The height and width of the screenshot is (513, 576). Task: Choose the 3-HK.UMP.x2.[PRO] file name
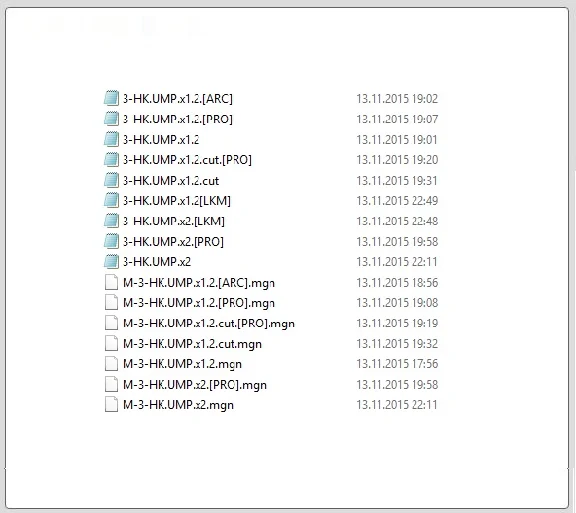point(173,241)
